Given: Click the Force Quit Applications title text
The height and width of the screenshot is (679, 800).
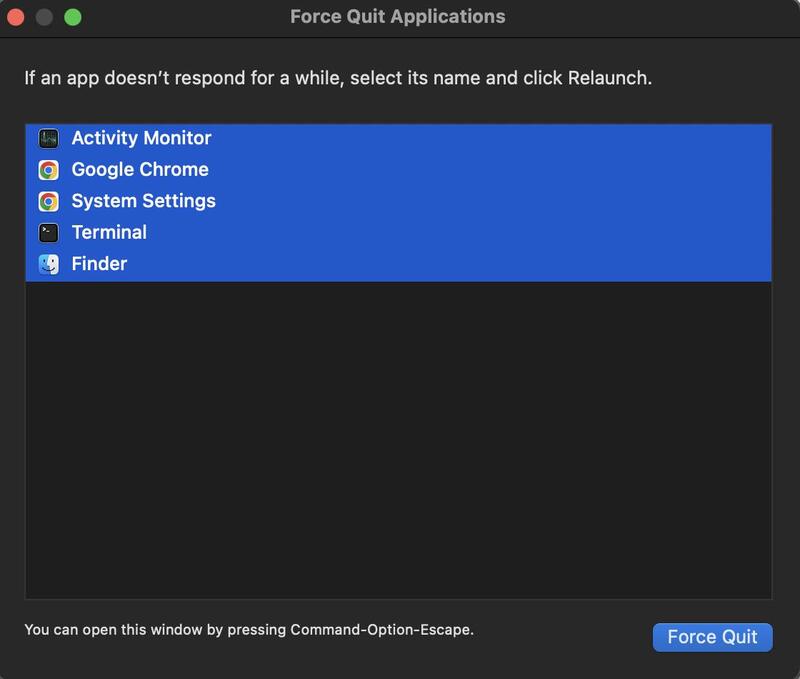Looking at the screenshot, I should [397, 17].
